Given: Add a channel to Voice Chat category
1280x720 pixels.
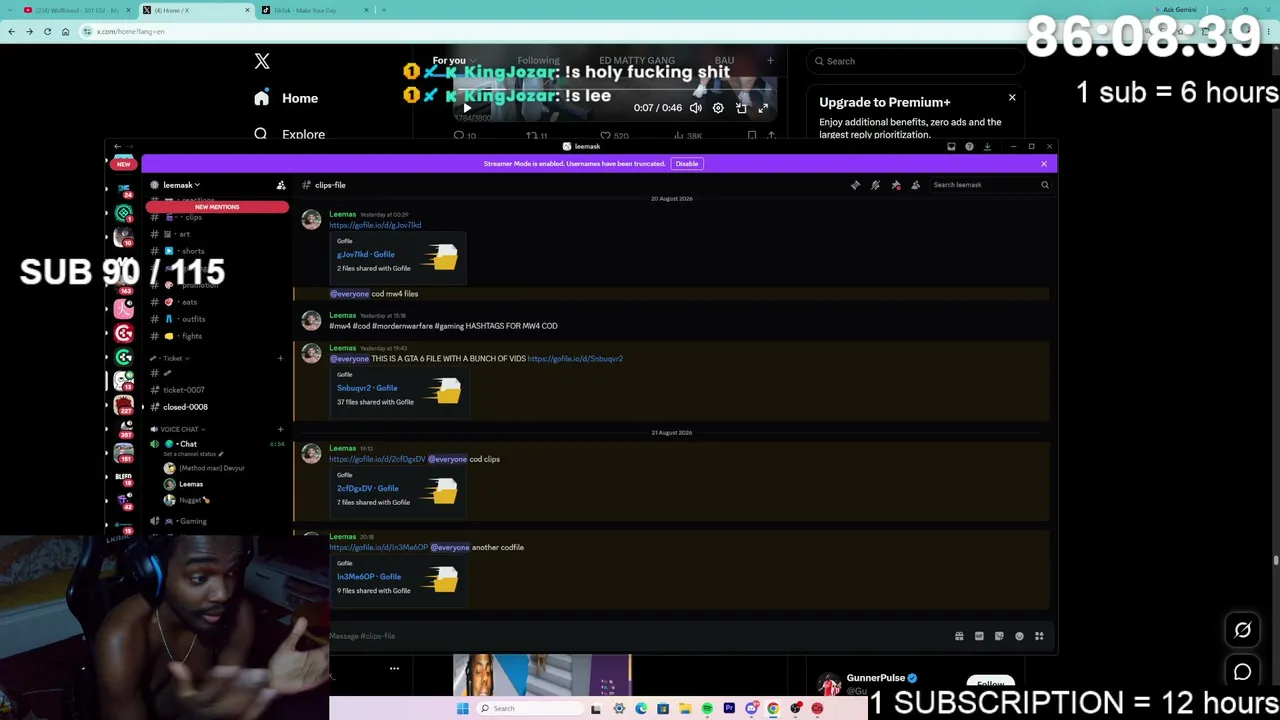Looking at the screenshot, I should click(x=280, y=429).
